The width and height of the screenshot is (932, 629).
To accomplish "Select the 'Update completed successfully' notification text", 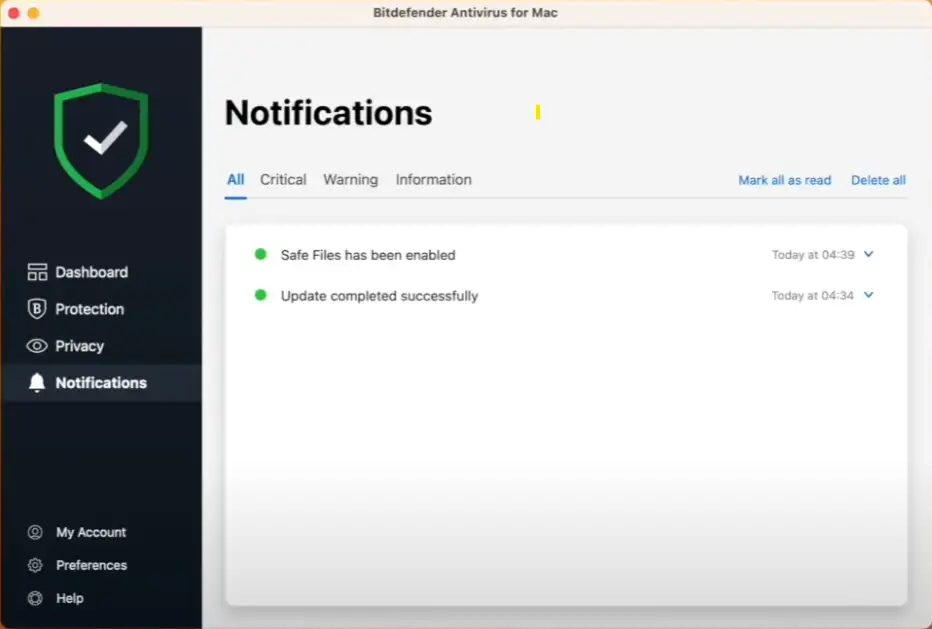I will click(x=379, y=296).
